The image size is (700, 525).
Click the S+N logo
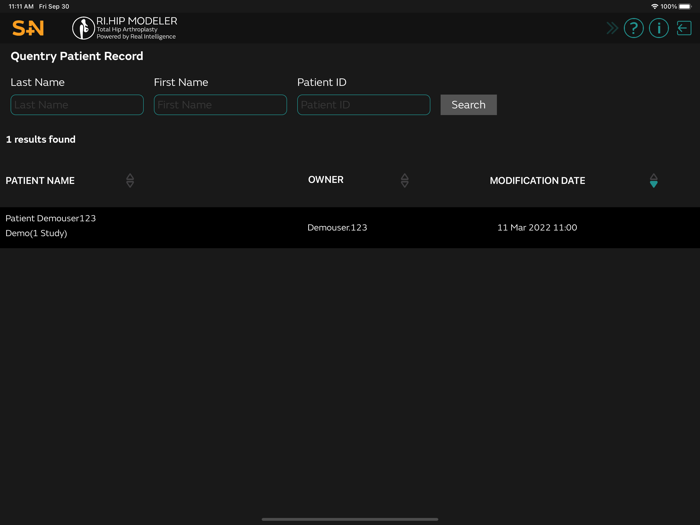28,28
